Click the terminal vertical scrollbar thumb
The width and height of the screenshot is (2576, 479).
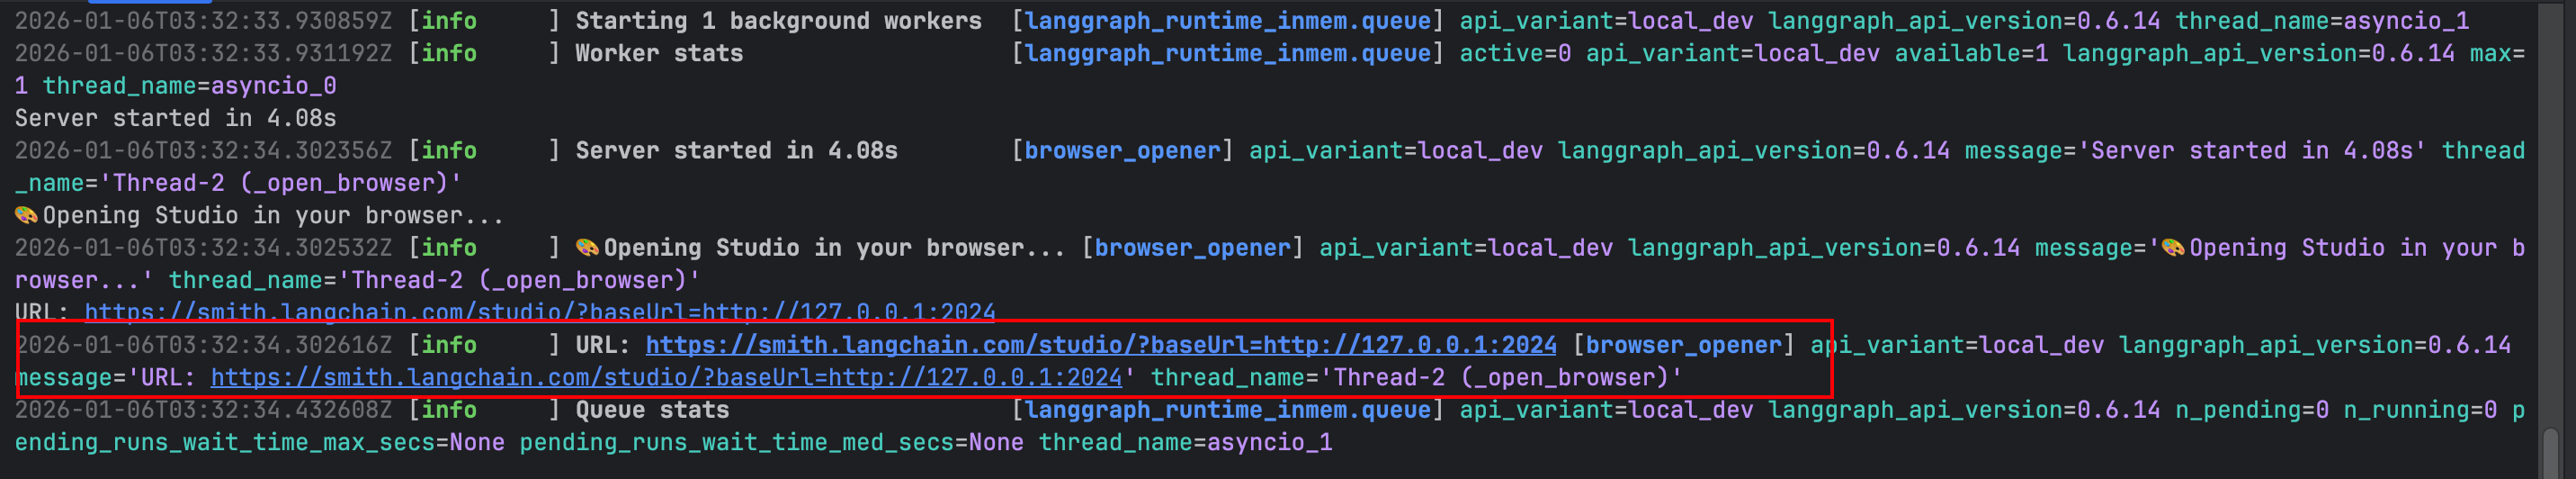point(2551,452)
